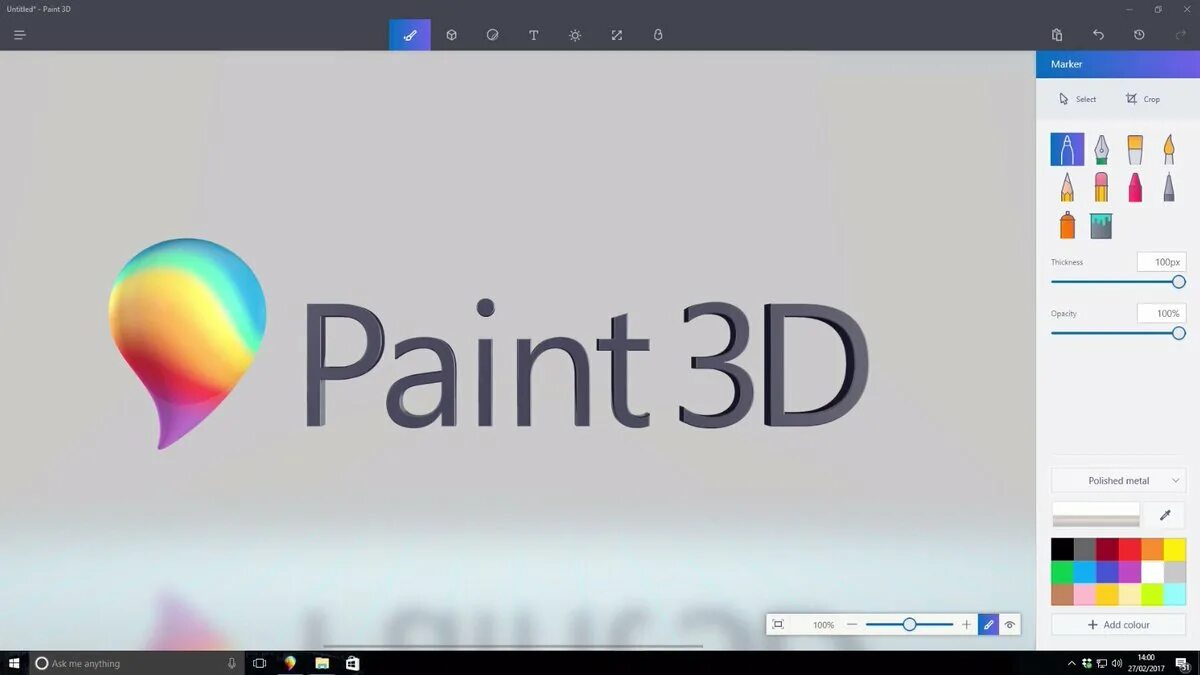Screen dimensions: 1200x675
Task: Select the orange Spray can tool
Action: [x=1067, y=225]
